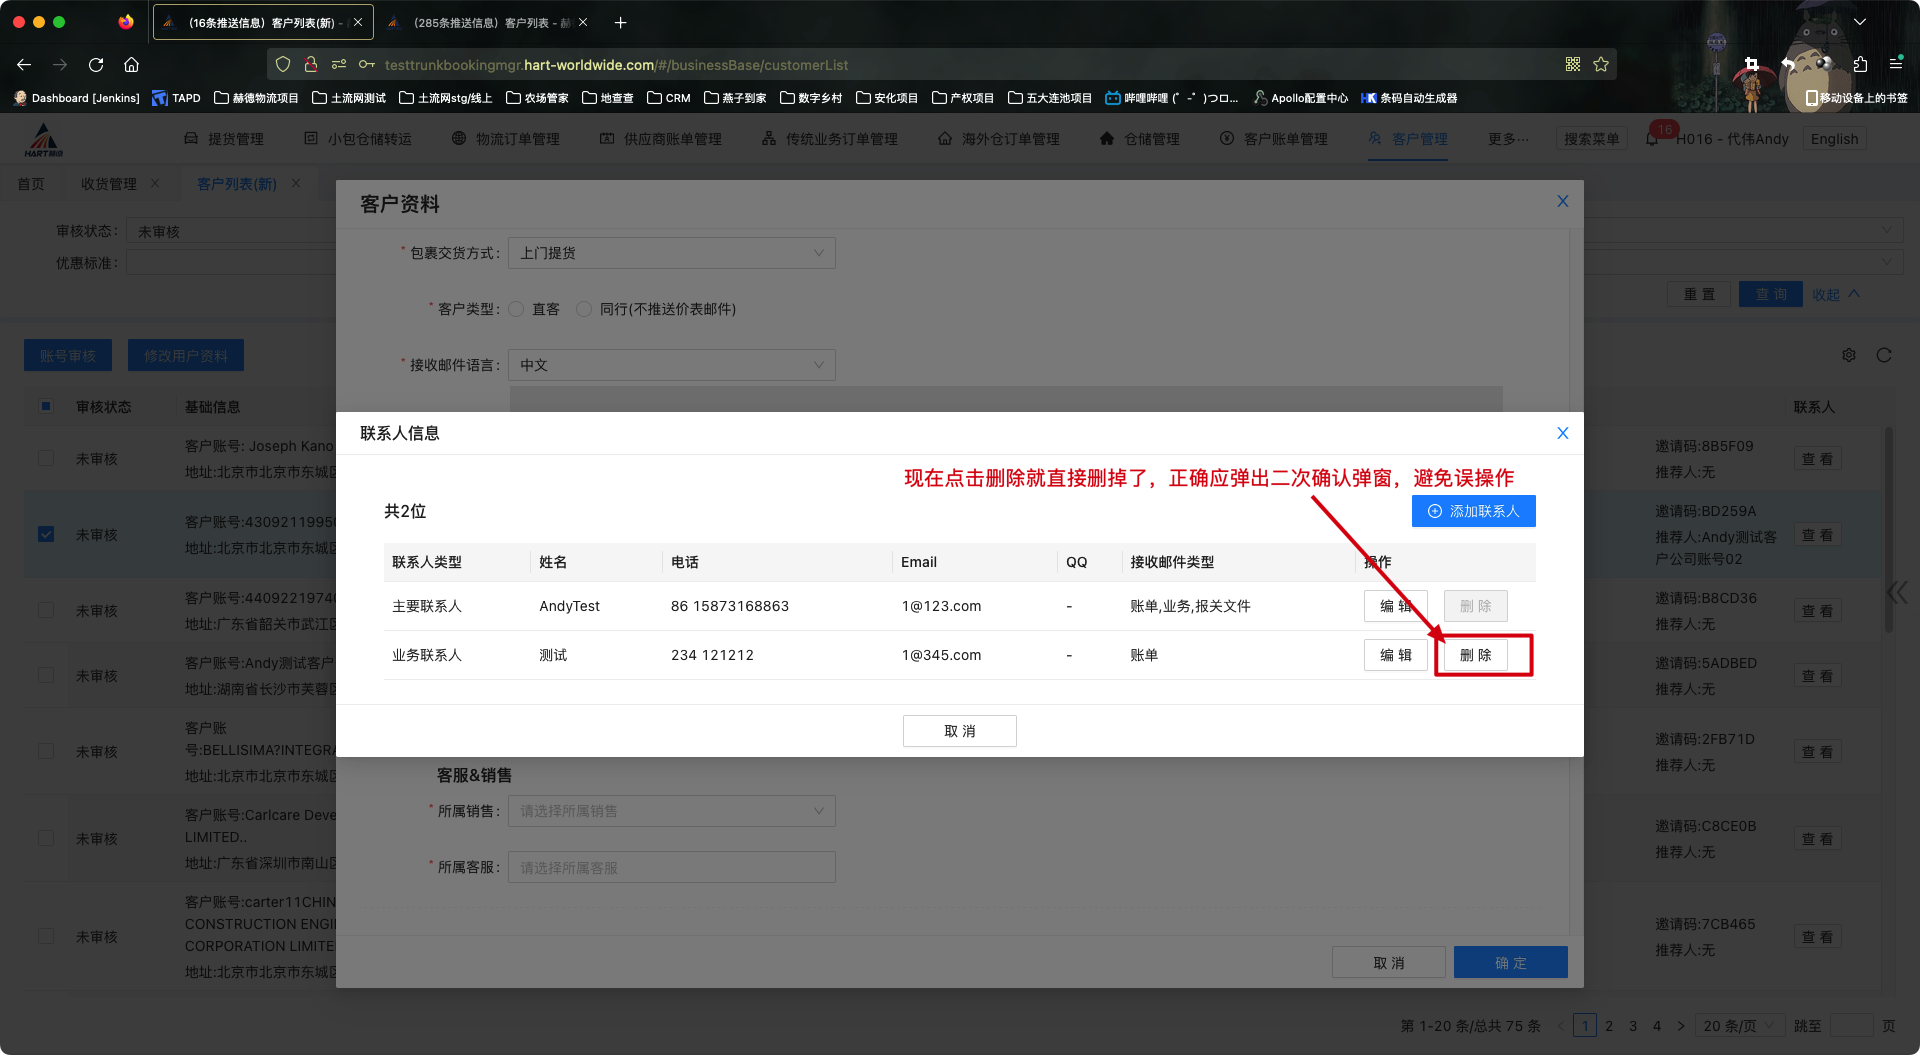The height and width of the screenshot is (1055, 1920).
Task: Click the browser reload page icon
Action: click(96, 65)
